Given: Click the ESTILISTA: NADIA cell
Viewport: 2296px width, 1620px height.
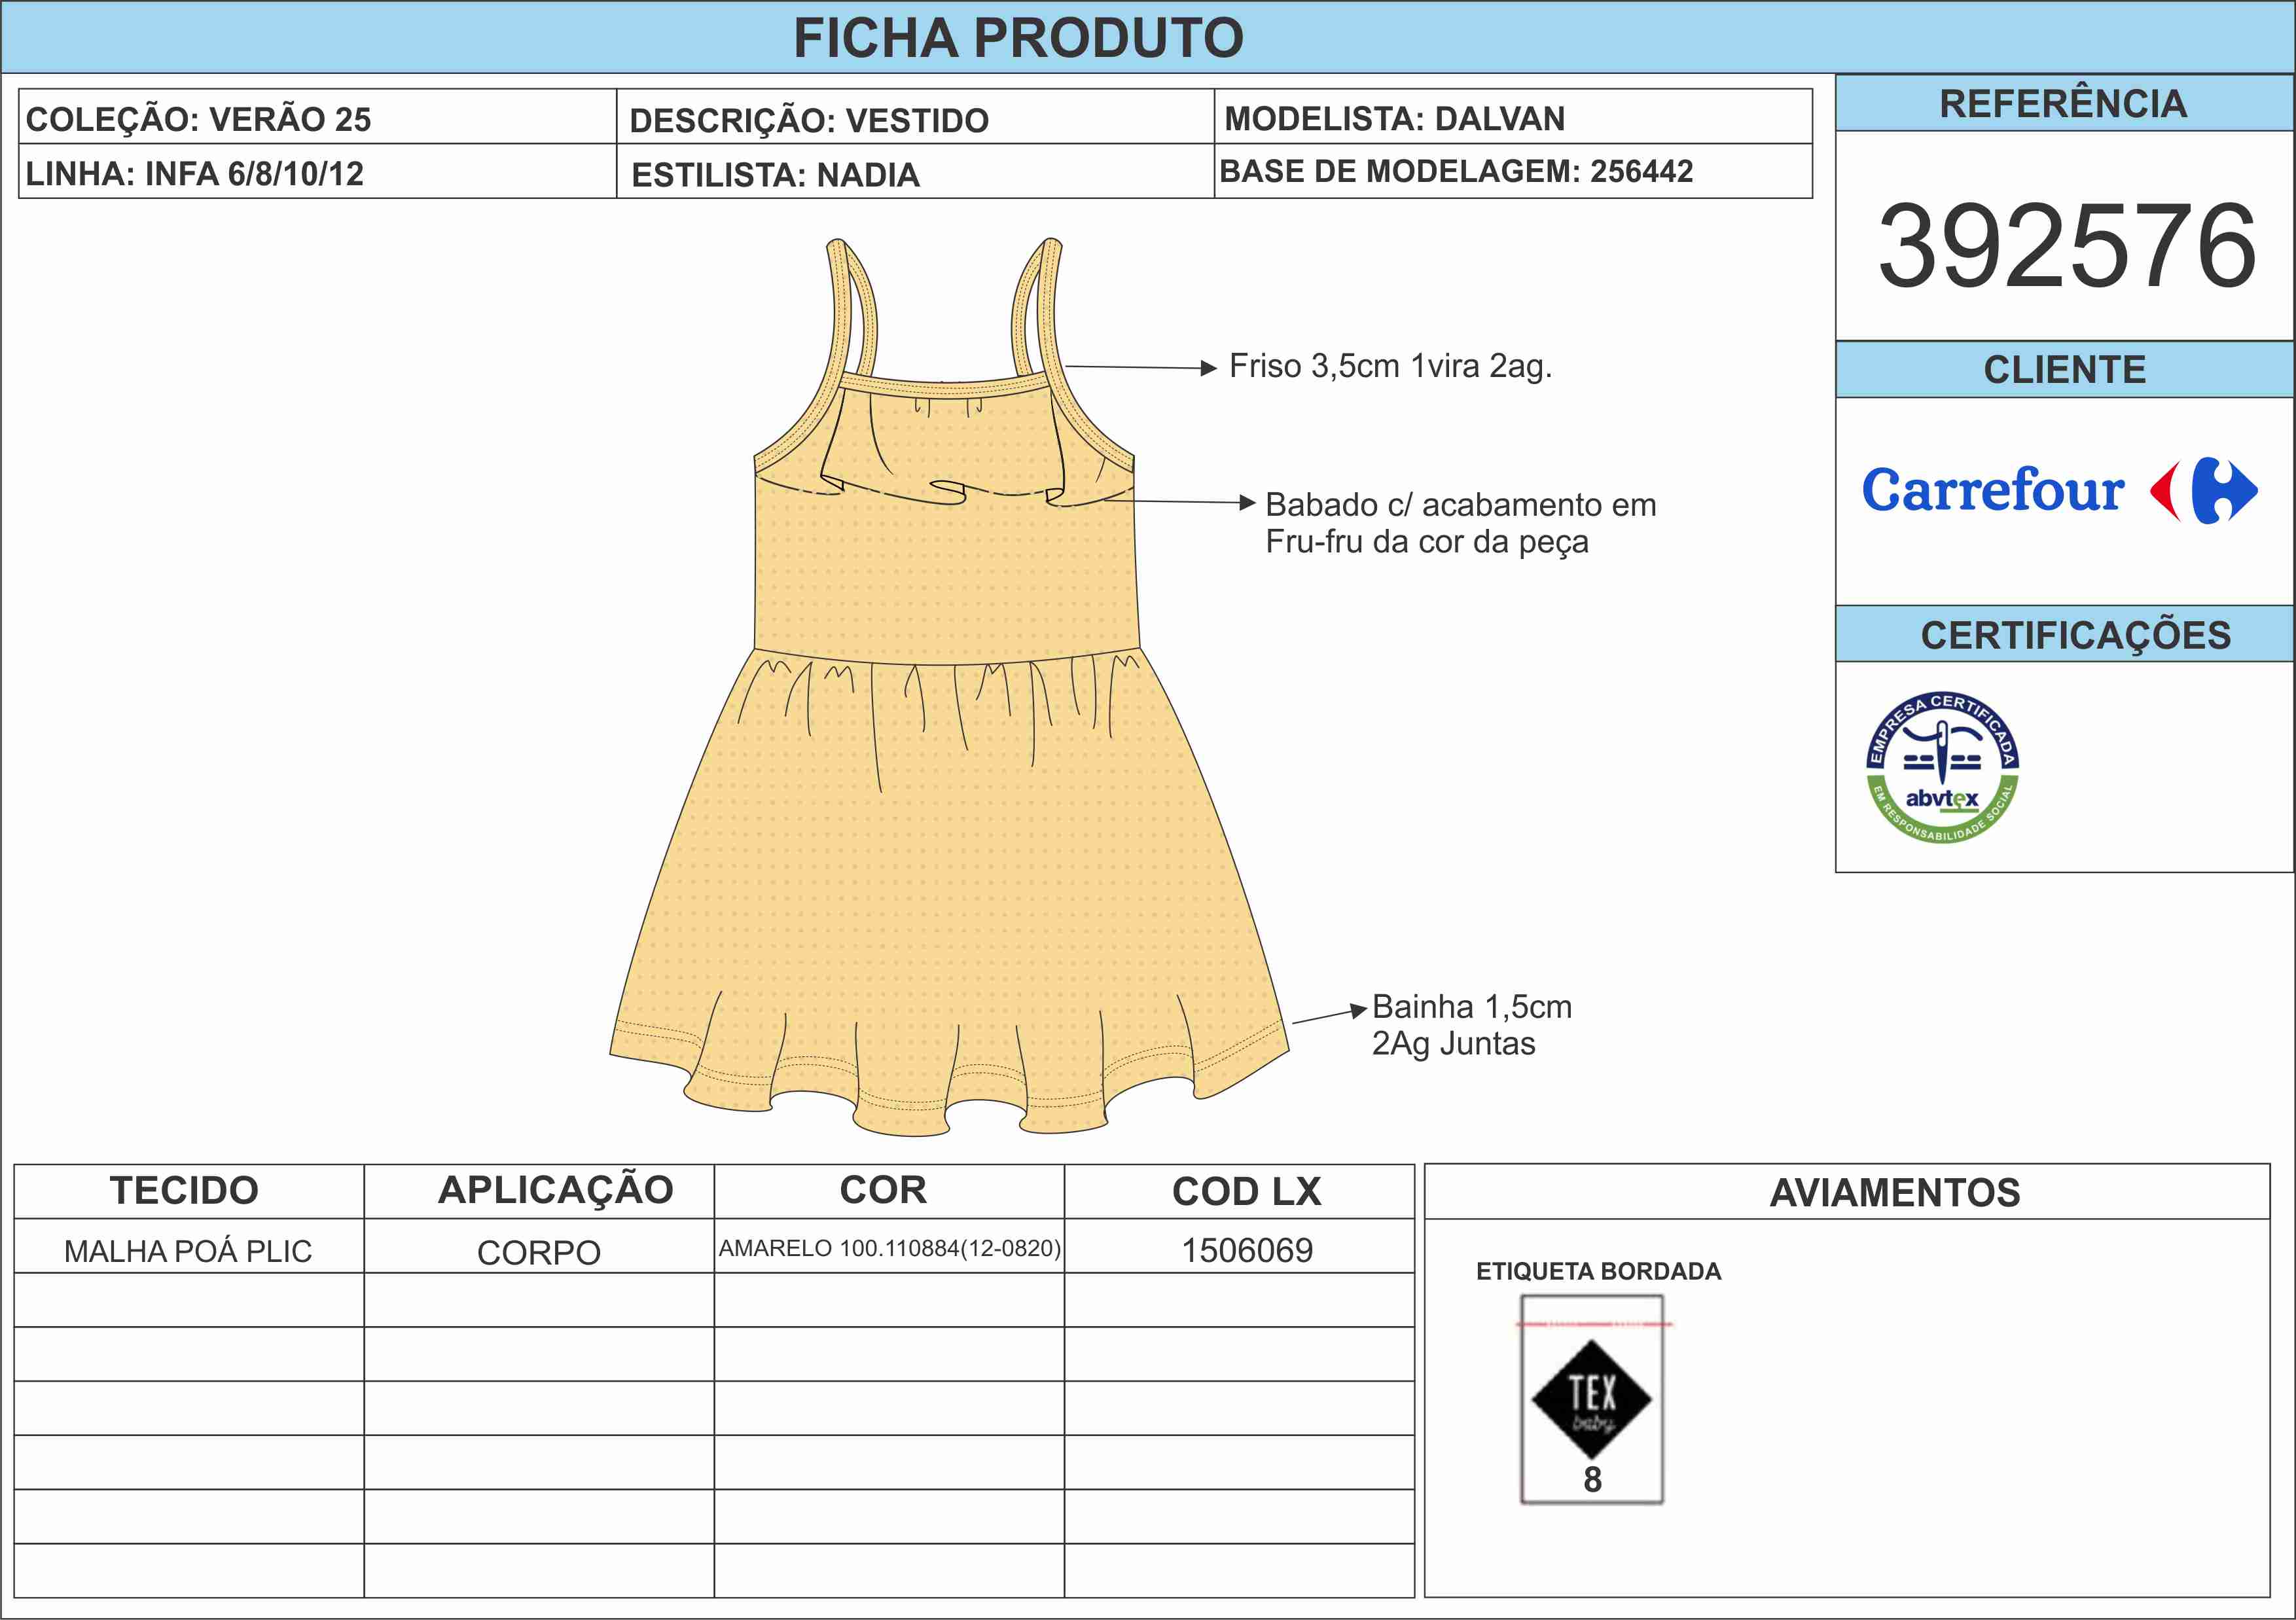Looking at the screenshot, I should click(x=775, y=175).
